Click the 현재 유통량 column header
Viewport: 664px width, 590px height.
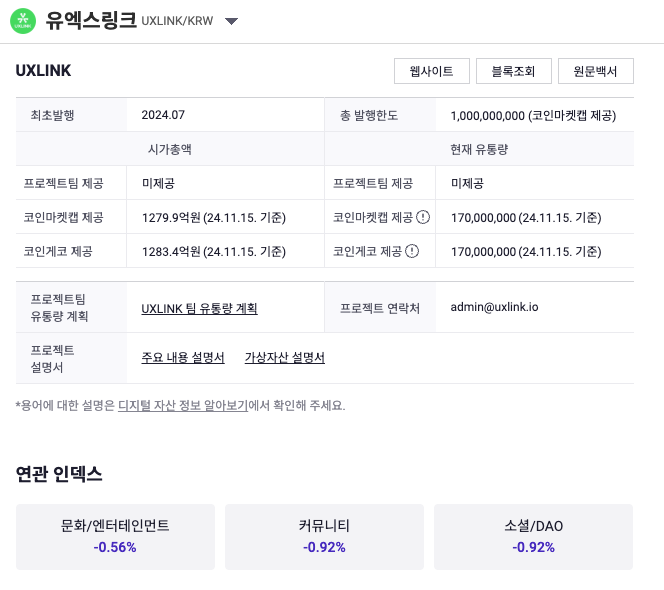(x=479, y=149)
